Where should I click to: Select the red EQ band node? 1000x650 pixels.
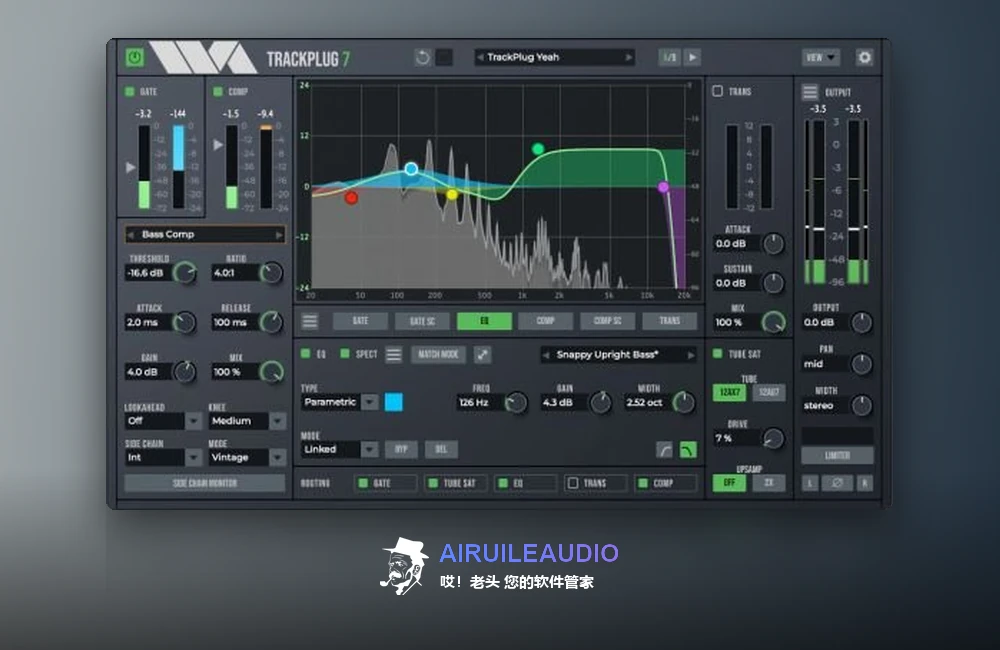pyautogui.click(x=351, y=198)
